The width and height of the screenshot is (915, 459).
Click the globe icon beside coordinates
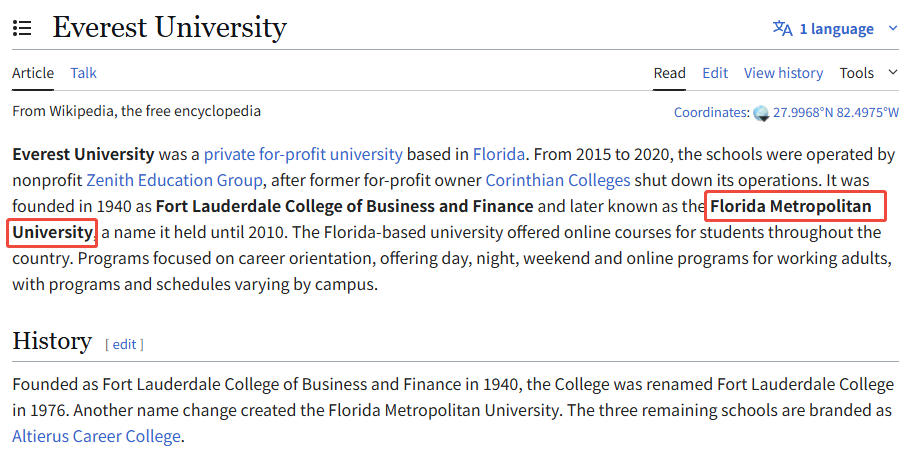click(761, 113)
